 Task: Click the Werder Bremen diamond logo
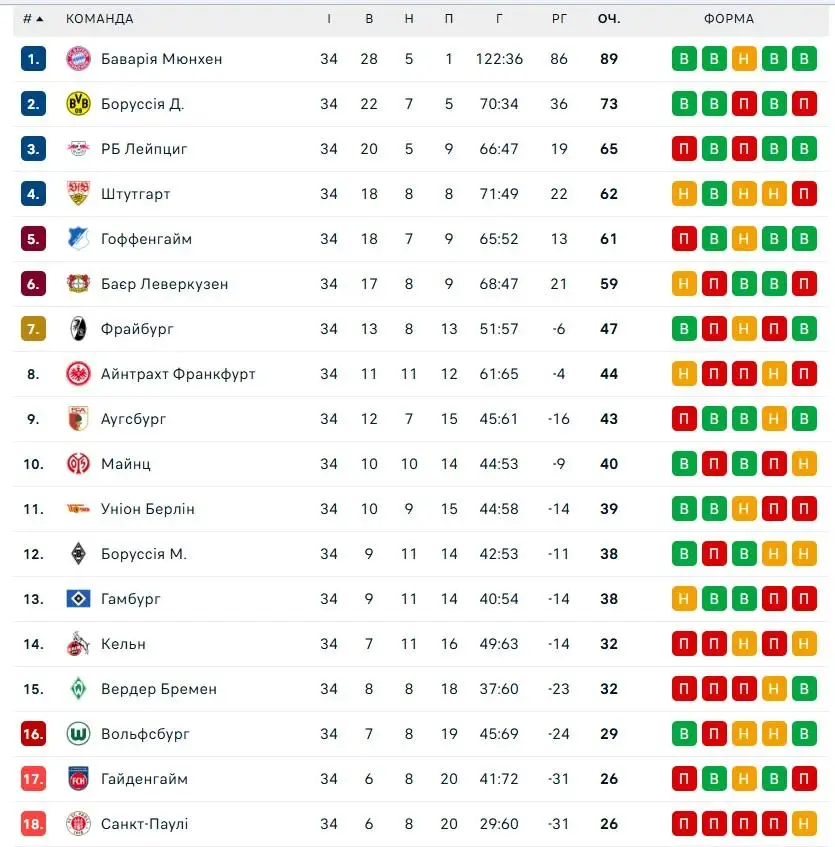(78, 689)
